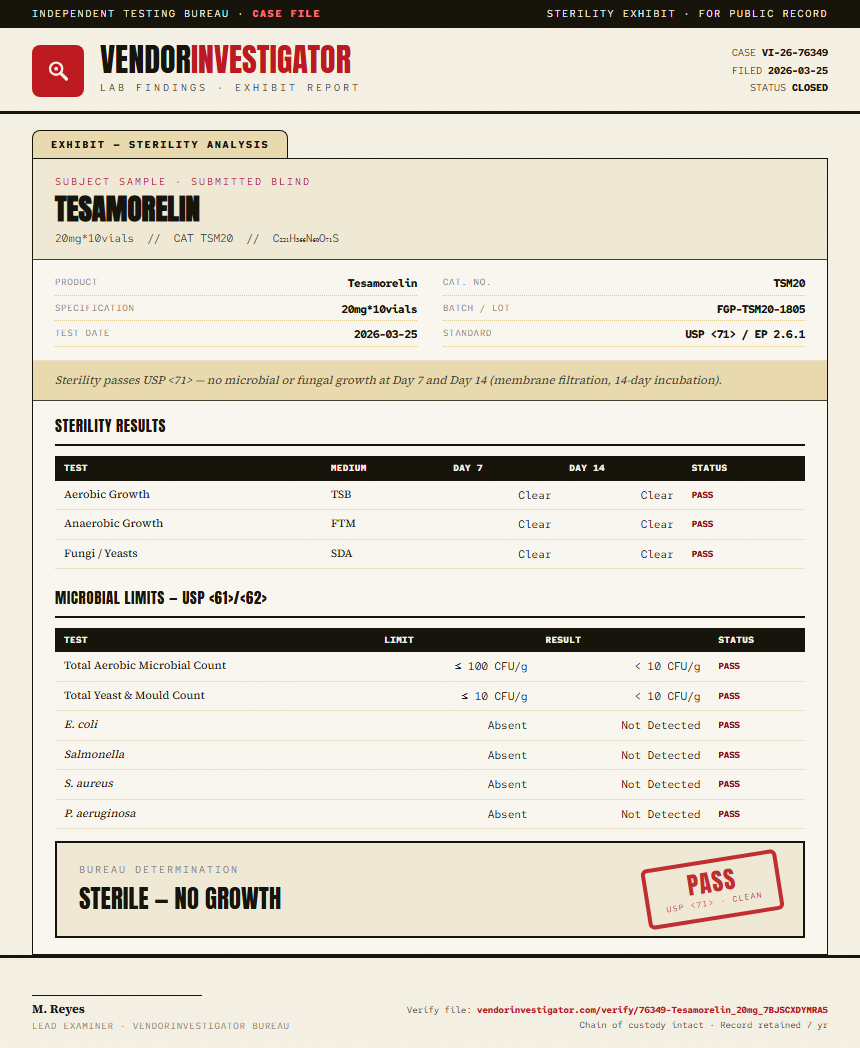This screenshot has width=860, height=1048.
Task: Click the TSB medium cell
Action: 341,495
